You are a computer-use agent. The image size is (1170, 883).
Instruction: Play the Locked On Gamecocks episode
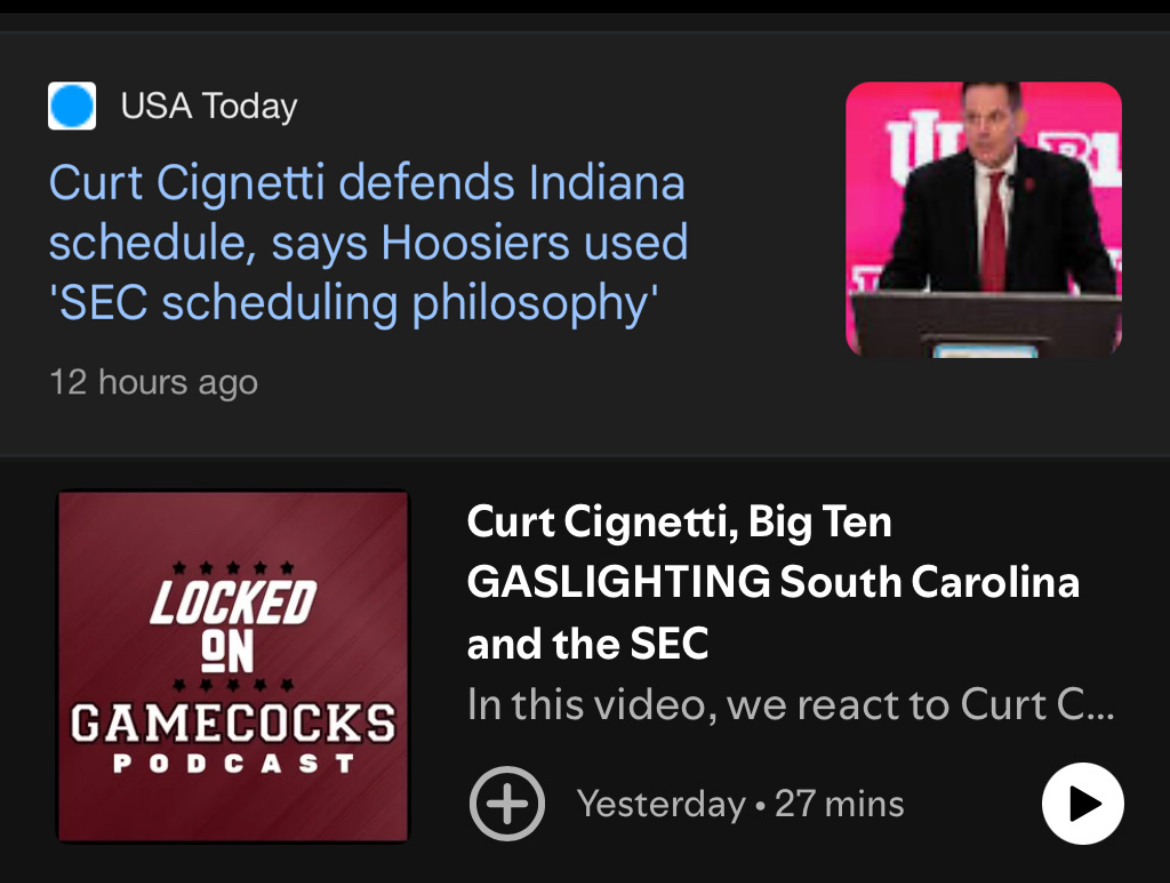(1082, 803)
